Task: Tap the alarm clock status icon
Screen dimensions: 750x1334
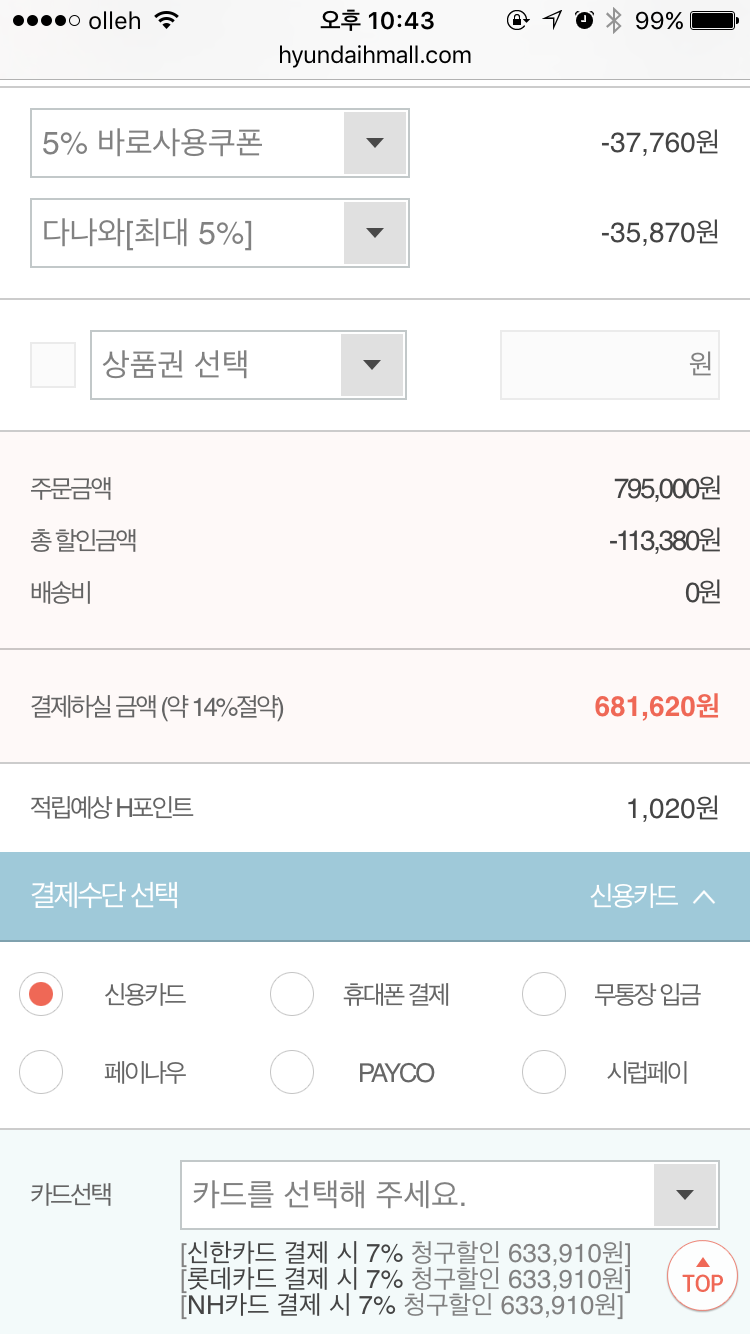Action: pyautogui.click(x=585, y=21)
